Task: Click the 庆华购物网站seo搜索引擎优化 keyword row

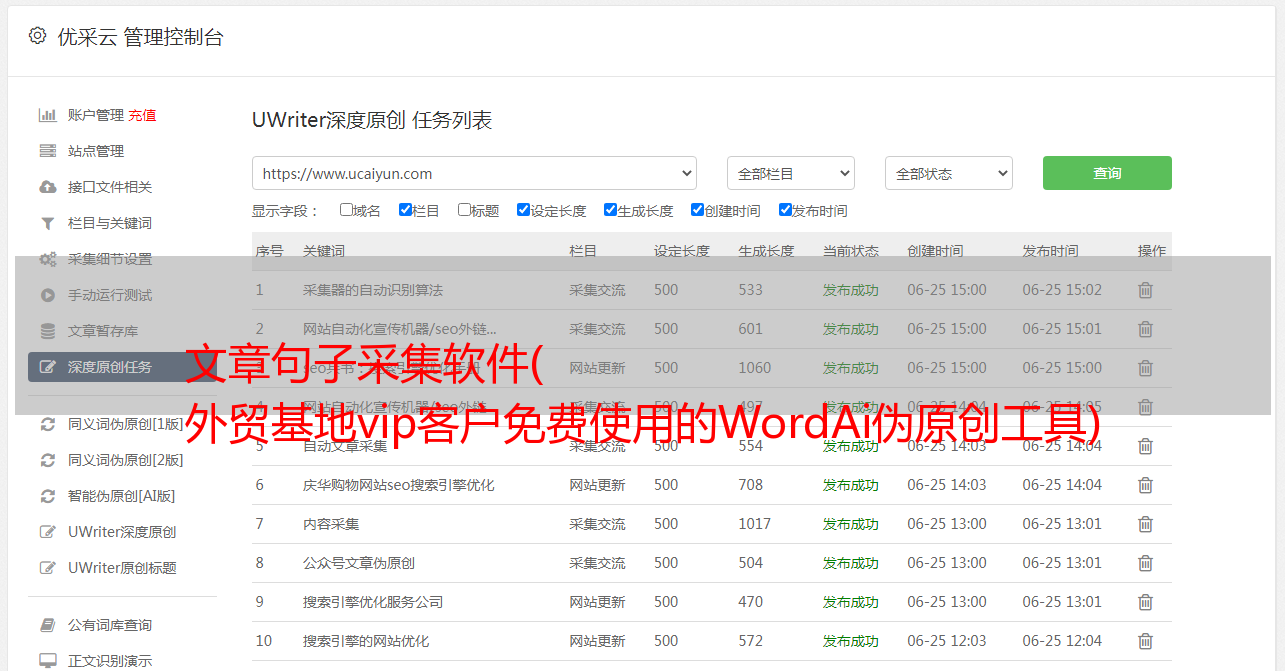Action: click(x=398, y=485)
